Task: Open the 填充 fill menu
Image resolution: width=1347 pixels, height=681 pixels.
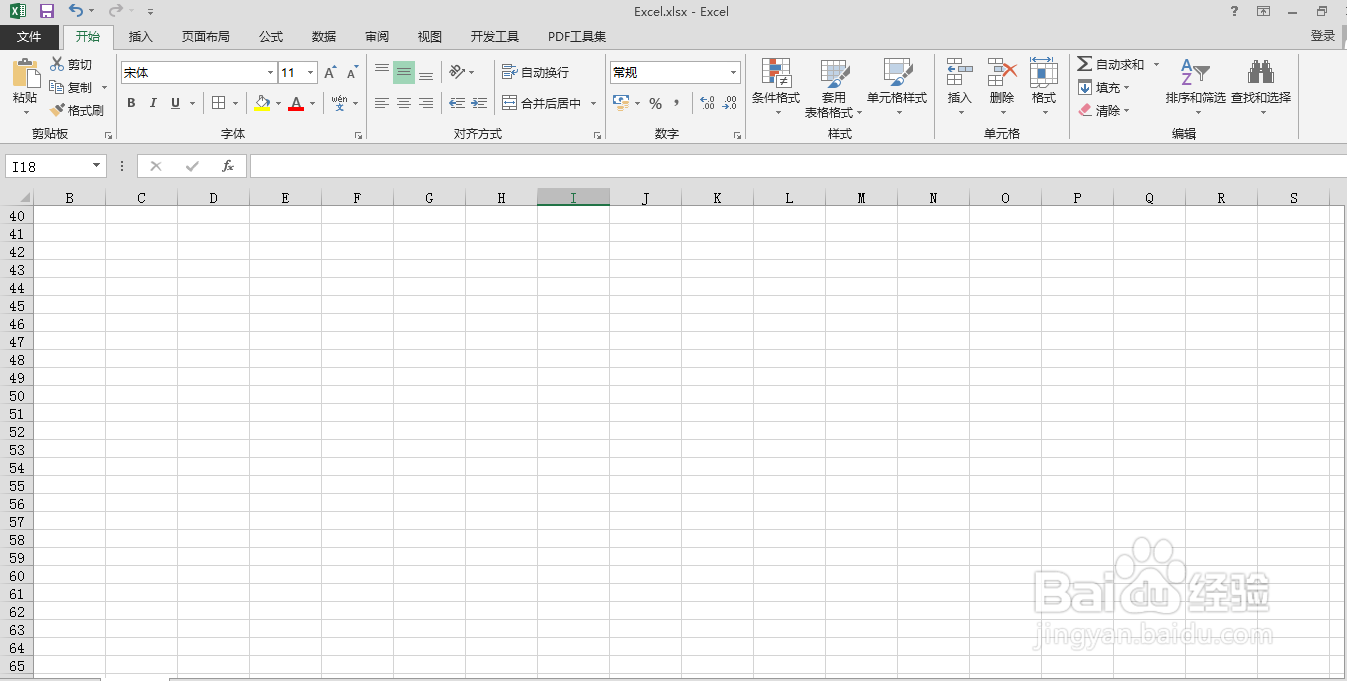Action: [x=1103, y=87]
